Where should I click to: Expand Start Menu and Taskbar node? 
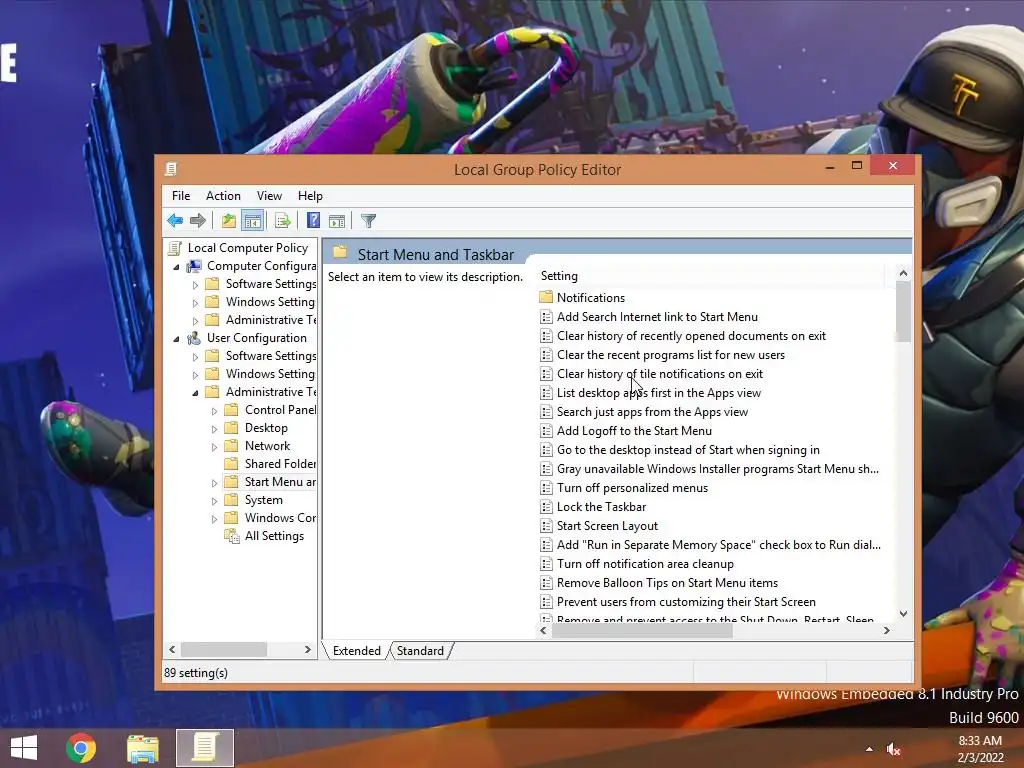pyautogui.click(x=214, y=483)
